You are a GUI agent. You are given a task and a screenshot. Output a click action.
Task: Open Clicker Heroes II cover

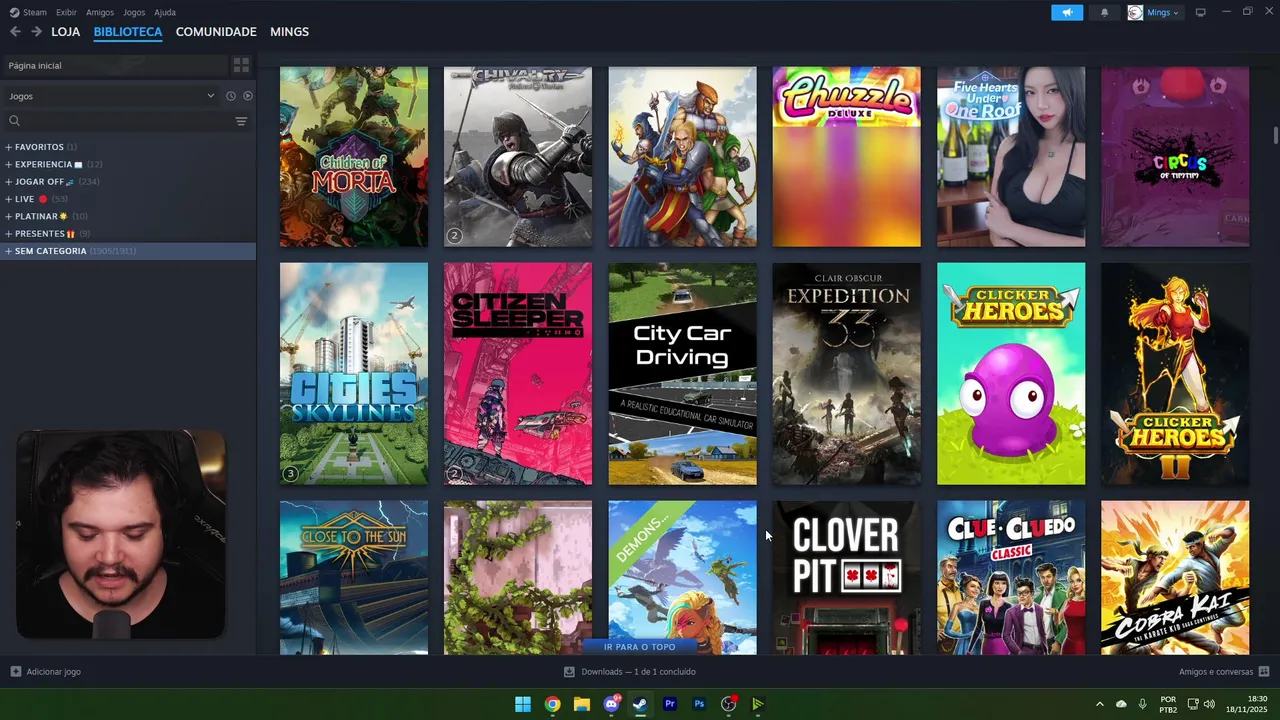1175,374
